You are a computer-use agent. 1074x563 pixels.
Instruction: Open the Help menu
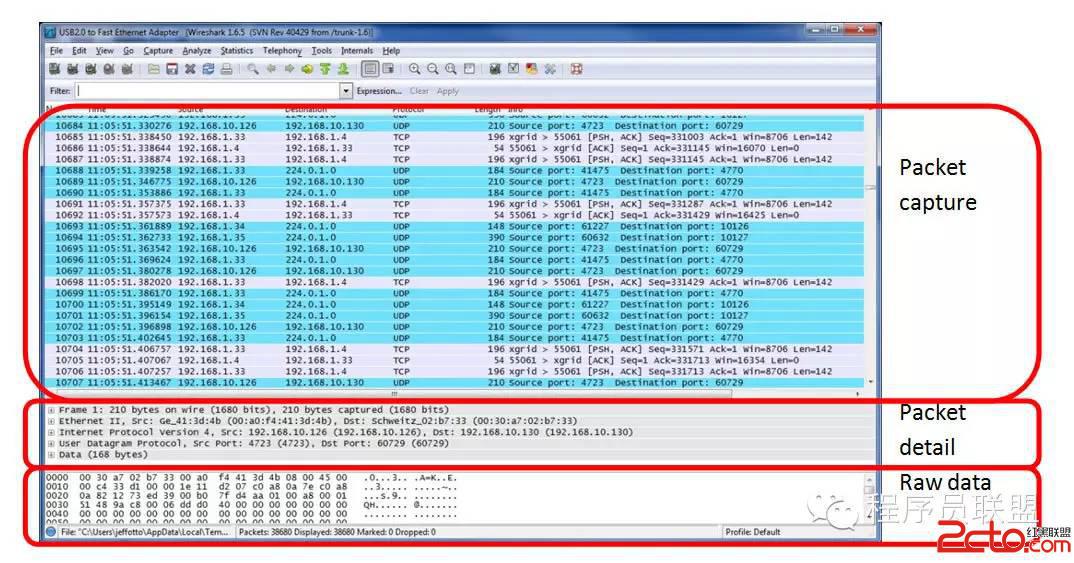coord(391,51)
